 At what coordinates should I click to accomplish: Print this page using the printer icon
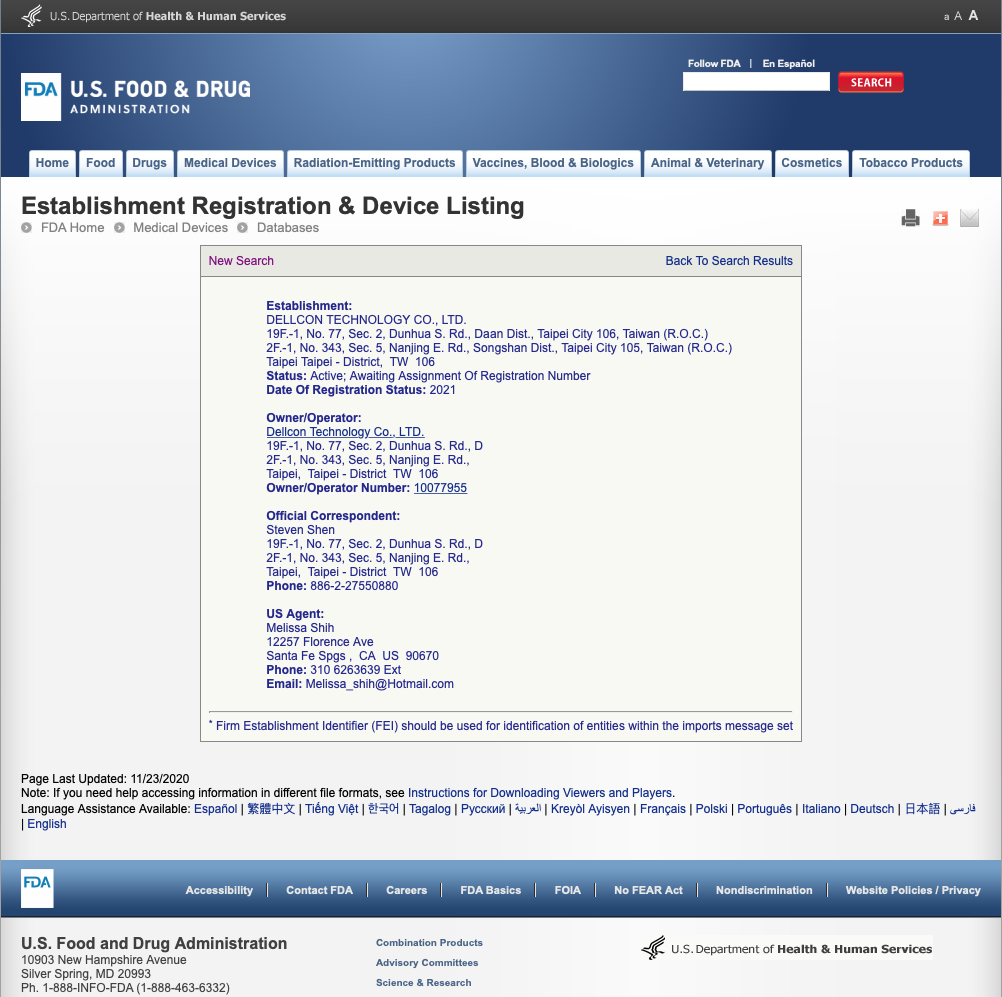click(x=910, y=218)
